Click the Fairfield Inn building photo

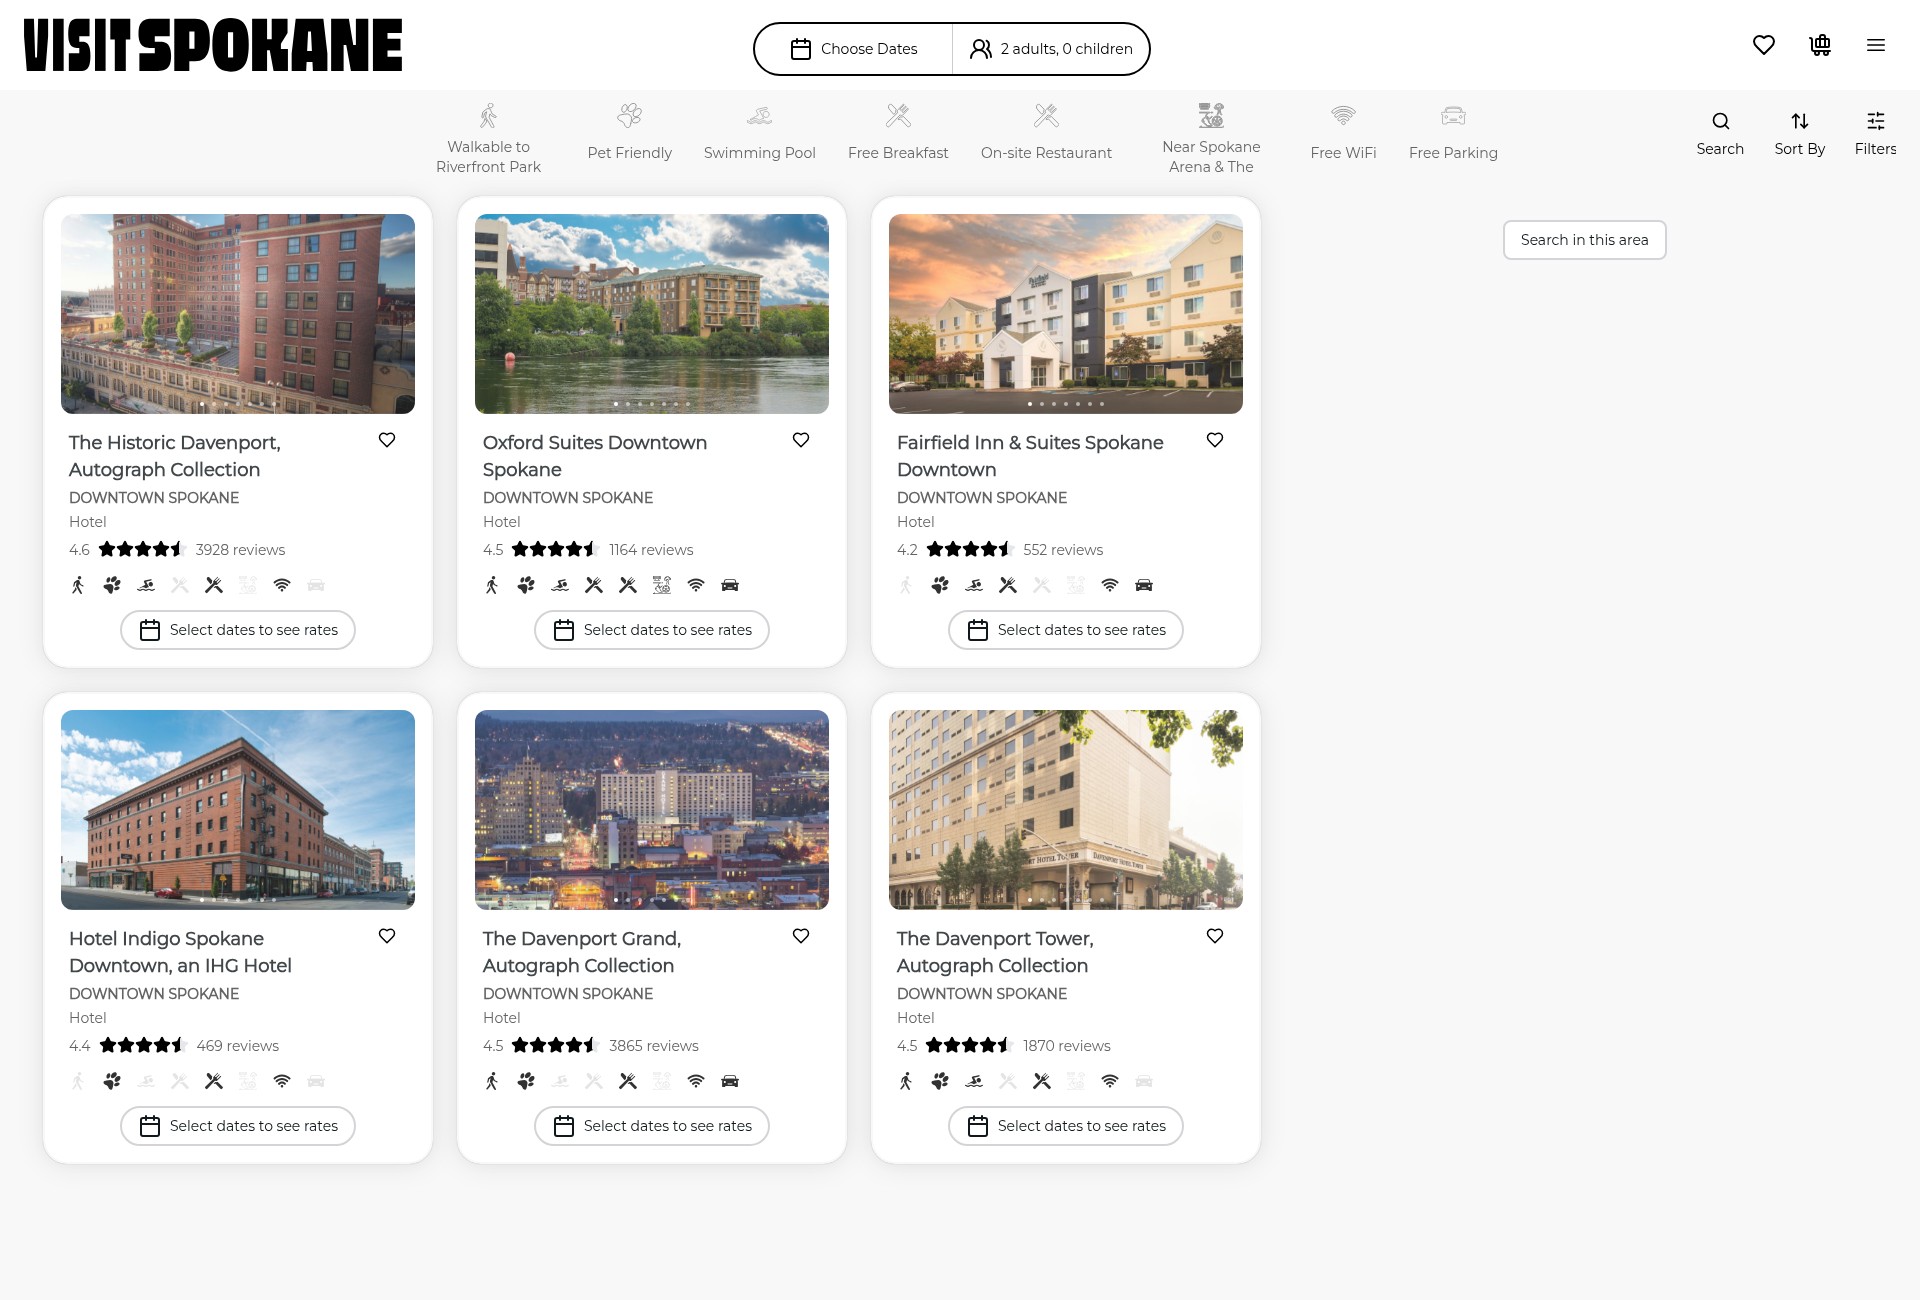click(x=1066, y=314)
